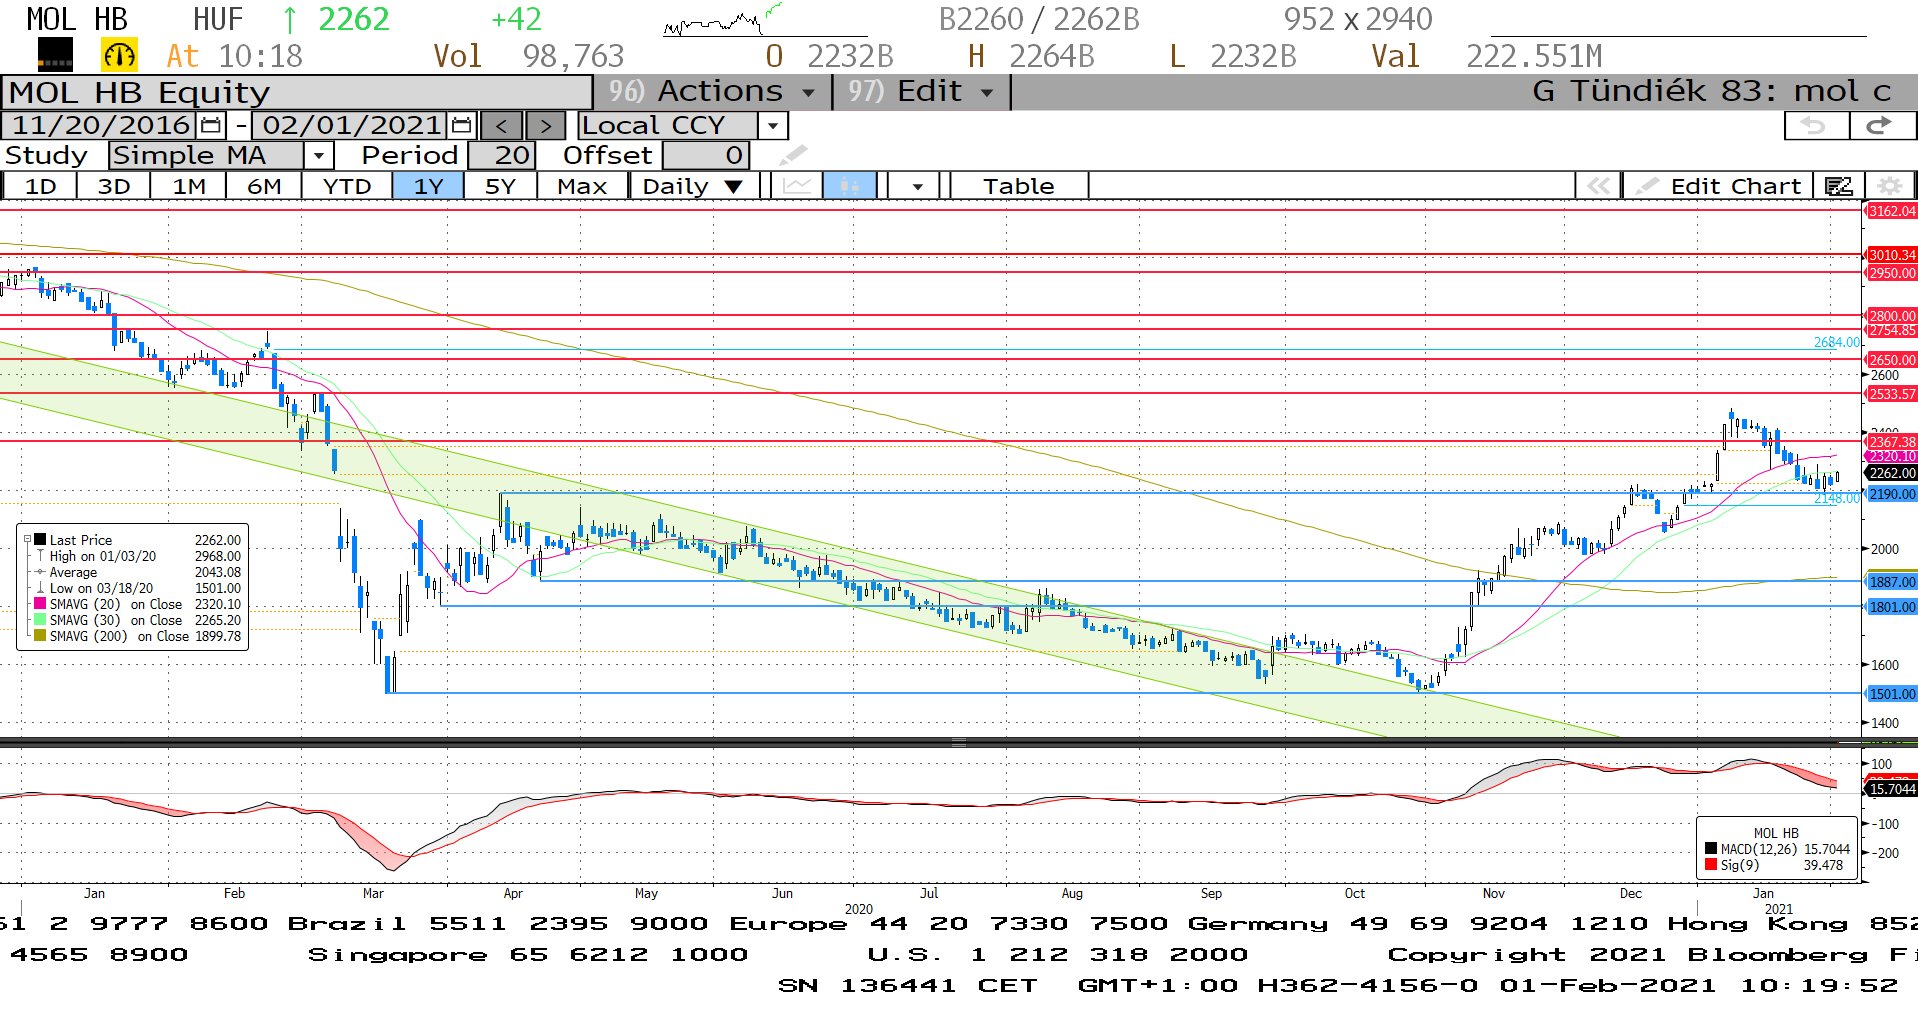Click the 3162.04 red price level label
Screen dimensions: 1918x1025
point(1892,211)
